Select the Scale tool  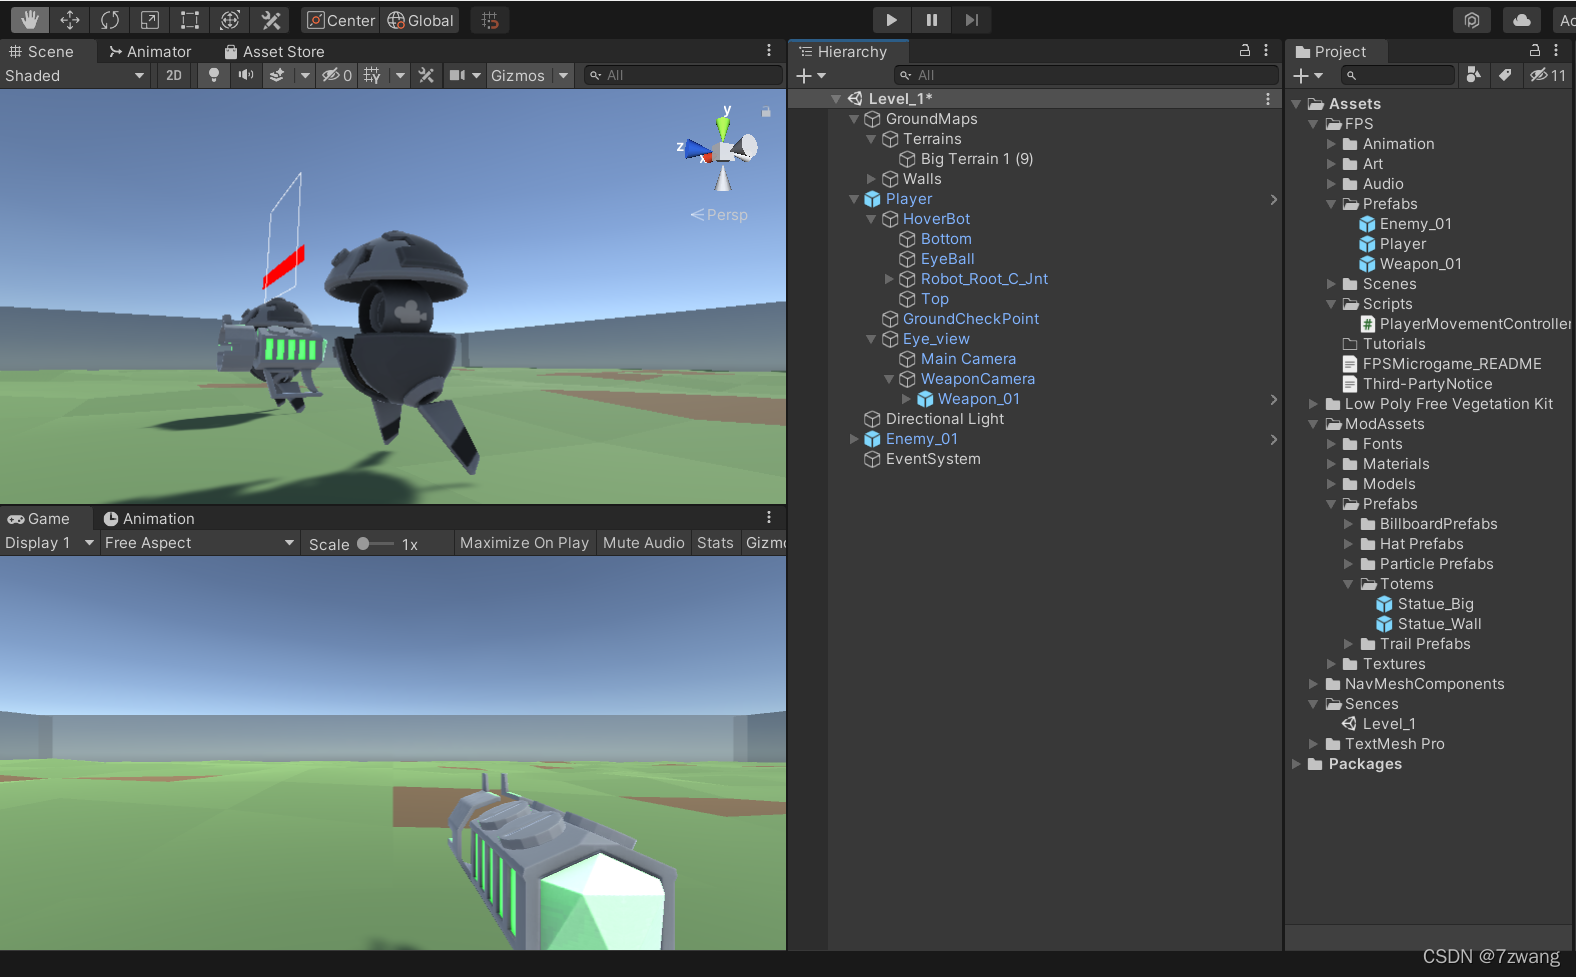150,20
